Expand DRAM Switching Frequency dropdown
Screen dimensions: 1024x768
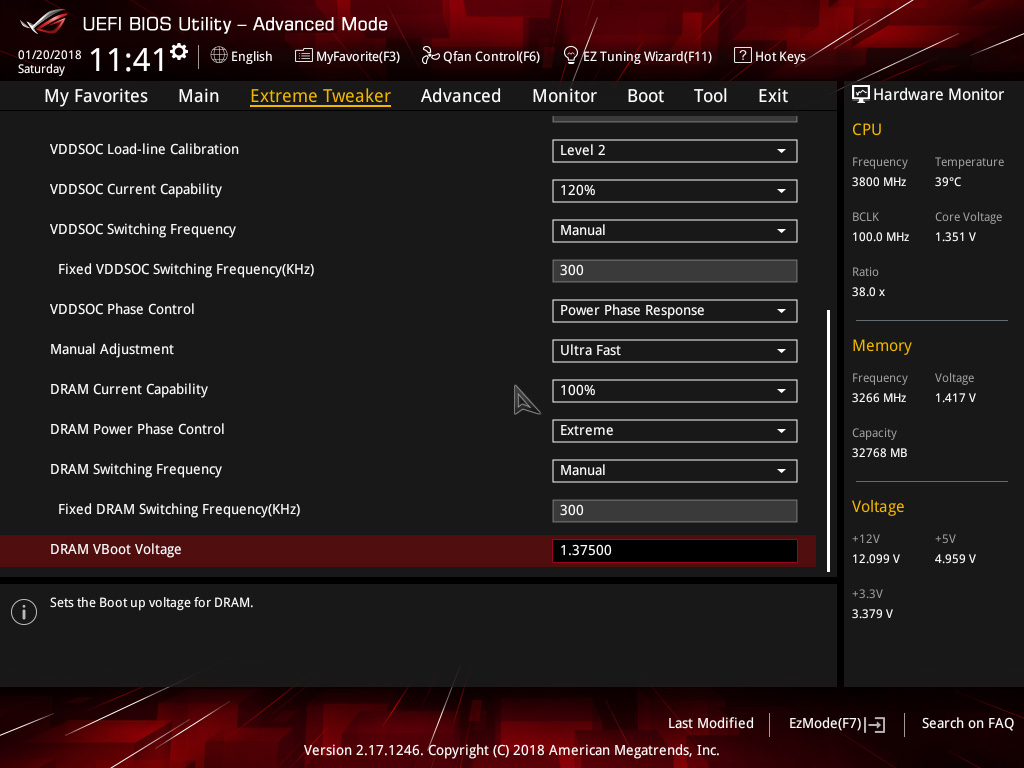675,471
